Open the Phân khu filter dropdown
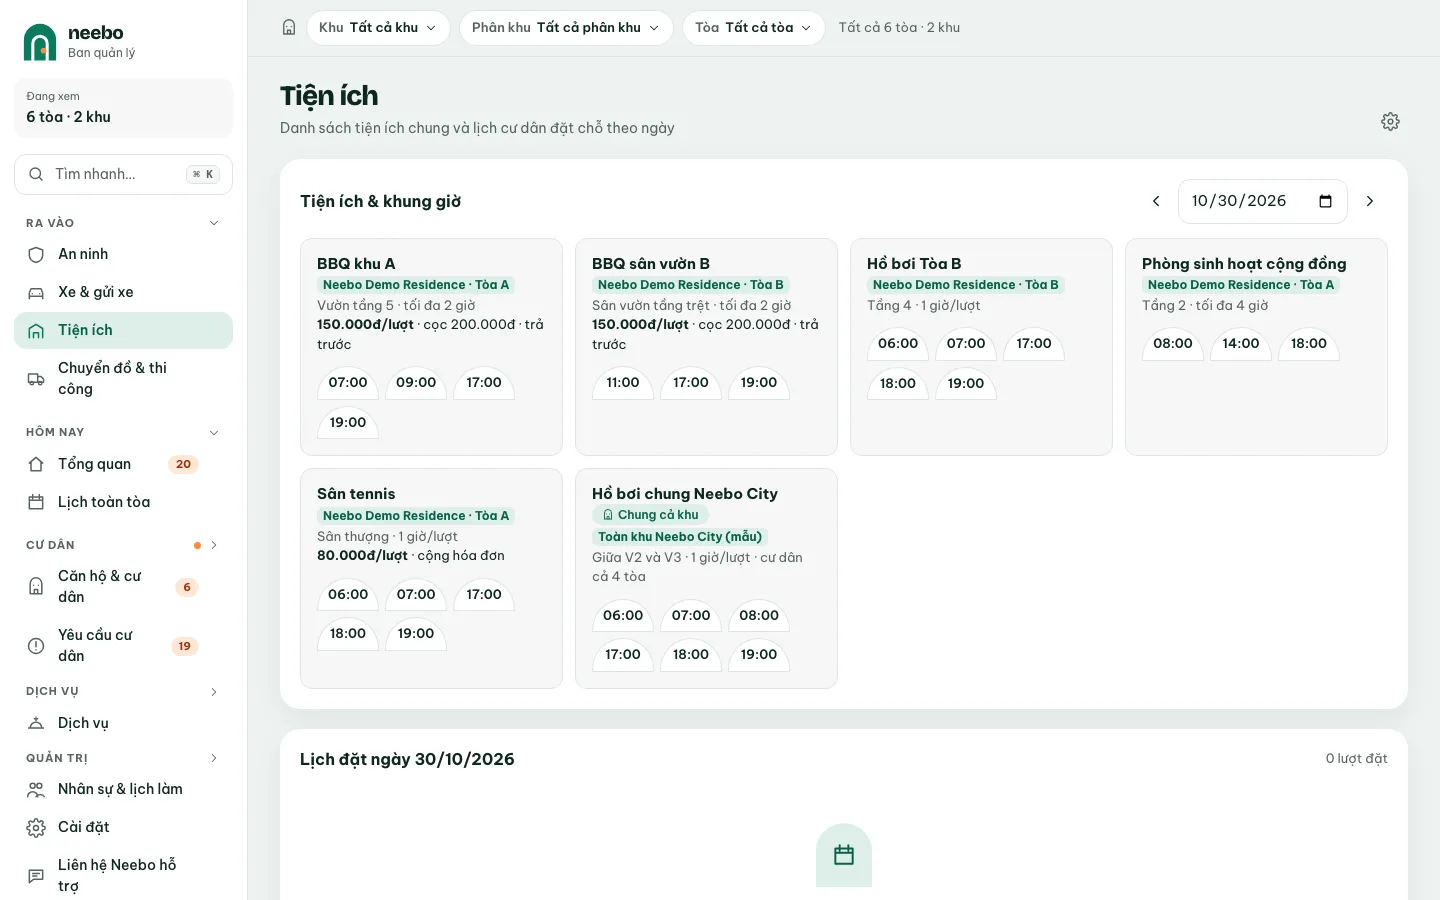The width and height of the screenshot is (1440, 900). tap(566, 28)
